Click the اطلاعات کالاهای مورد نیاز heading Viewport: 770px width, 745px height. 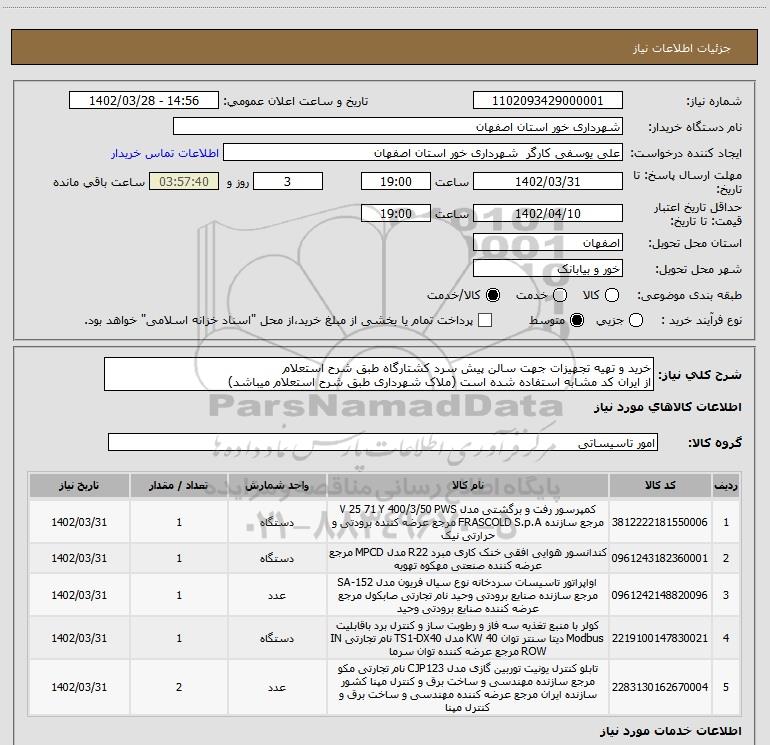668,407
